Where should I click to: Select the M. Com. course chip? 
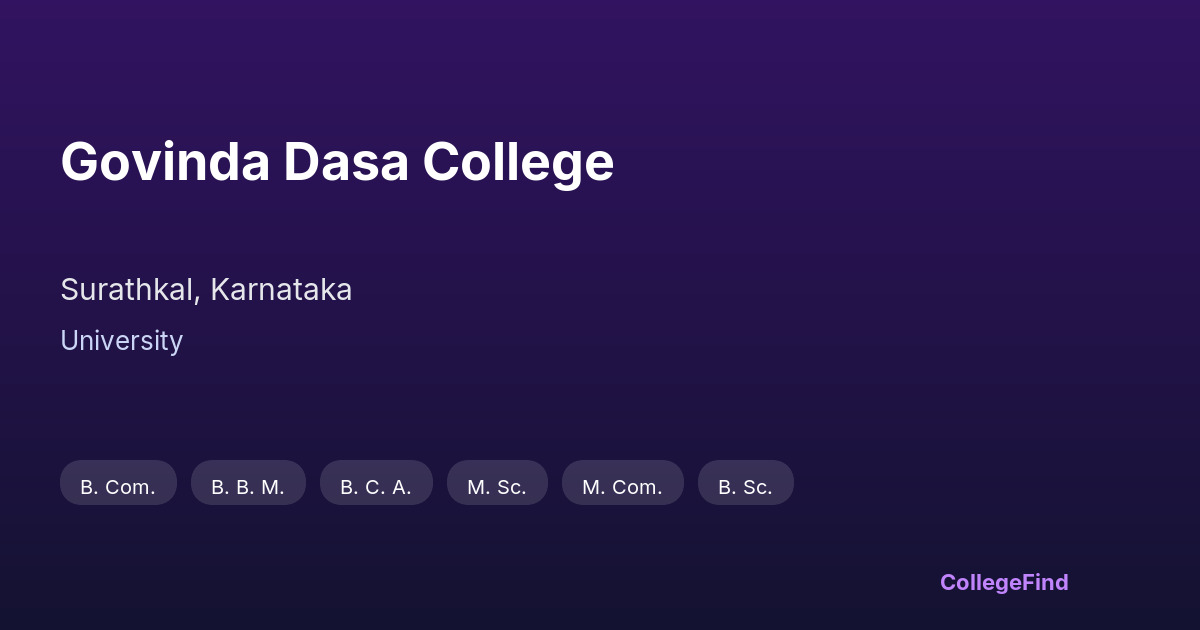pyautogui.click(x=622, y=487)
